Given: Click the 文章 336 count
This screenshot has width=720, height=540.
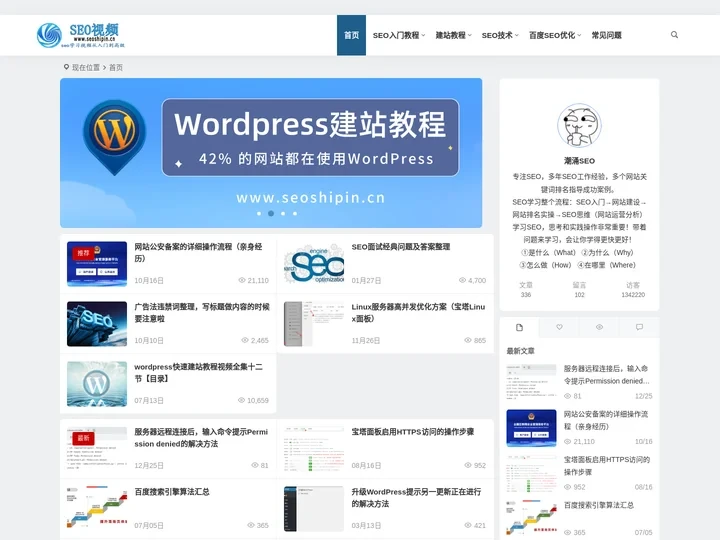Looking at the screenshot, I should click(x=526, y=290).
